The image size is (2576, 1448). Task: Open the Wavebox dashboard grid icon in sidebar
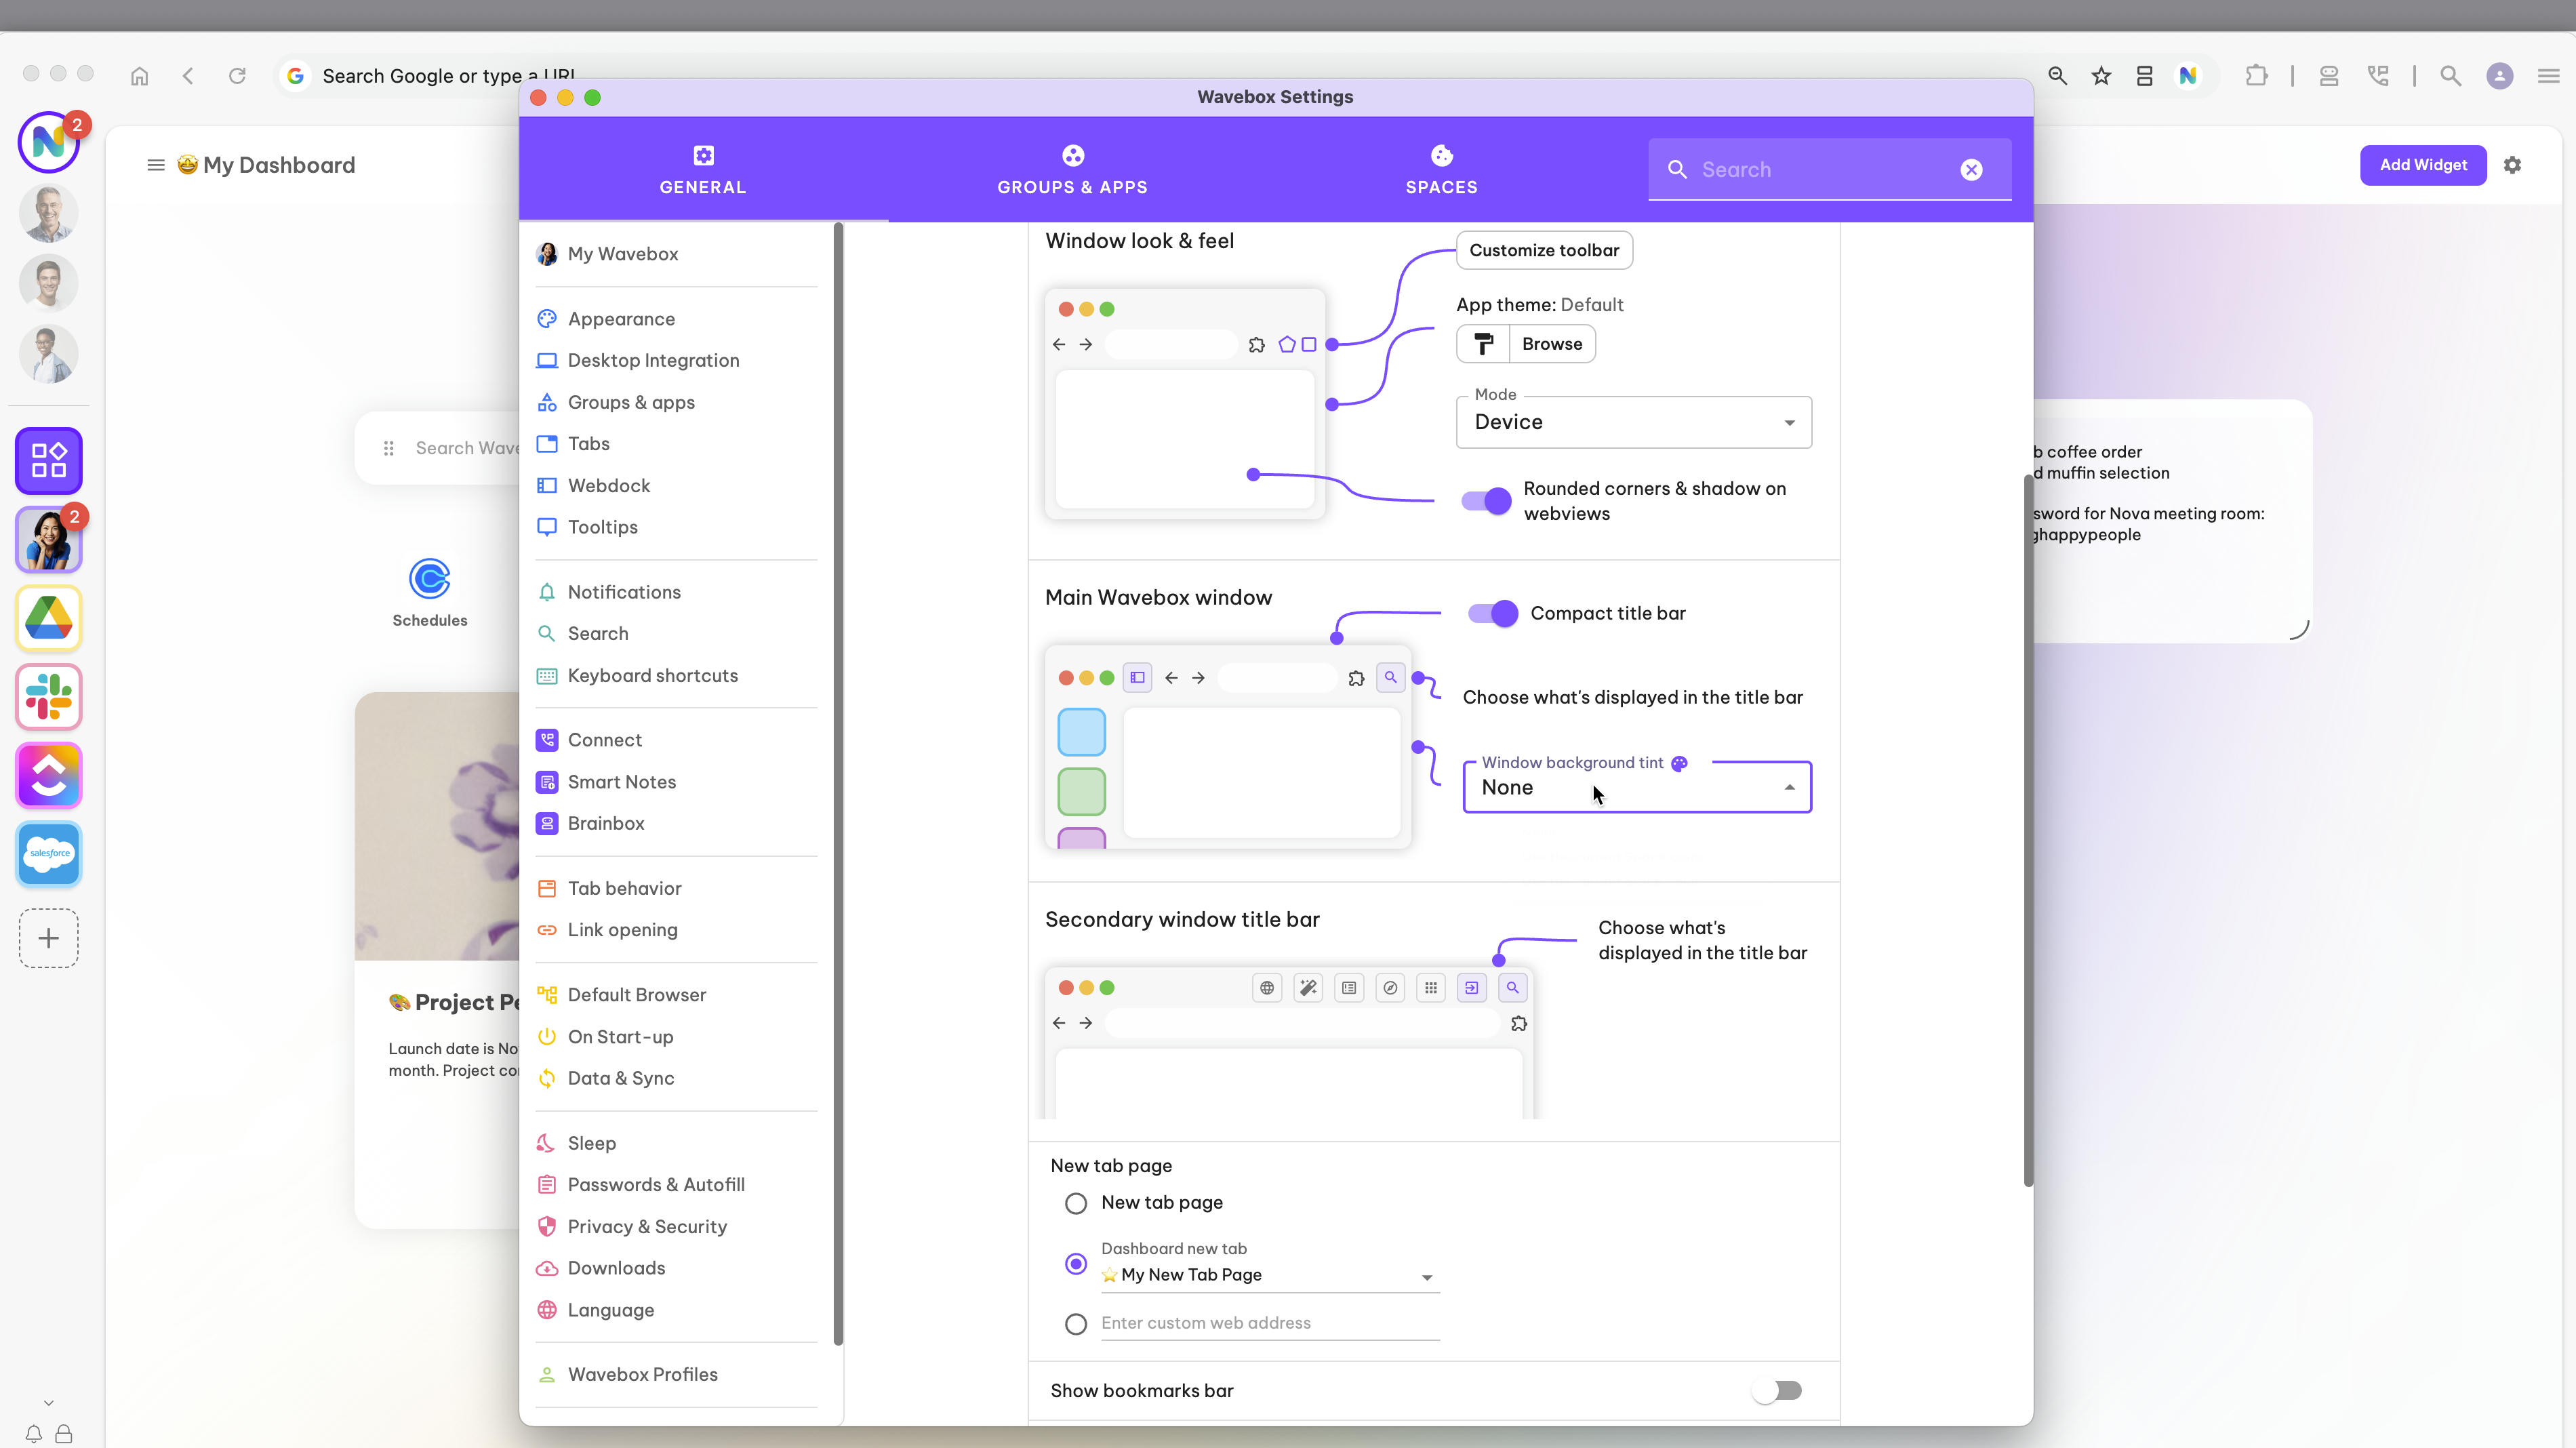[x=48, y=461]
